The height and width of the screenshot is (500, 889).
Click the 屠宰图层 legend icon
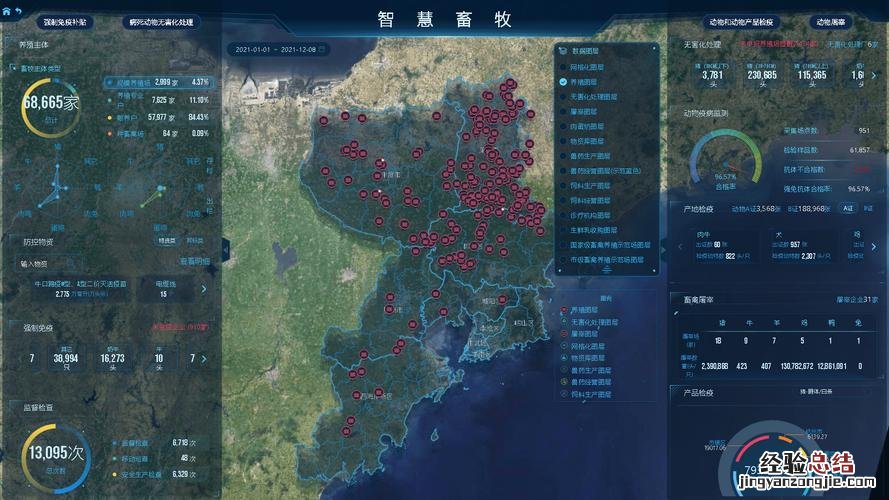coord(564,334)
